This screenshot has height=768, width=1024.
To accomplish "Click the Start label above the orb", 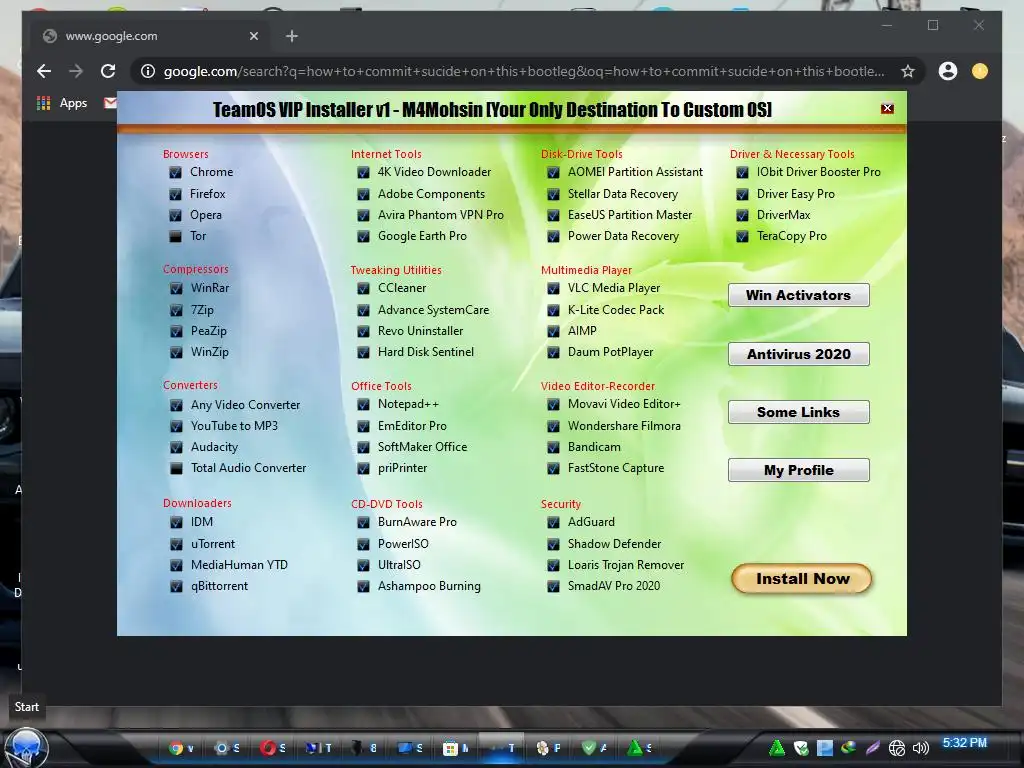I will click(x=27, y=707).
